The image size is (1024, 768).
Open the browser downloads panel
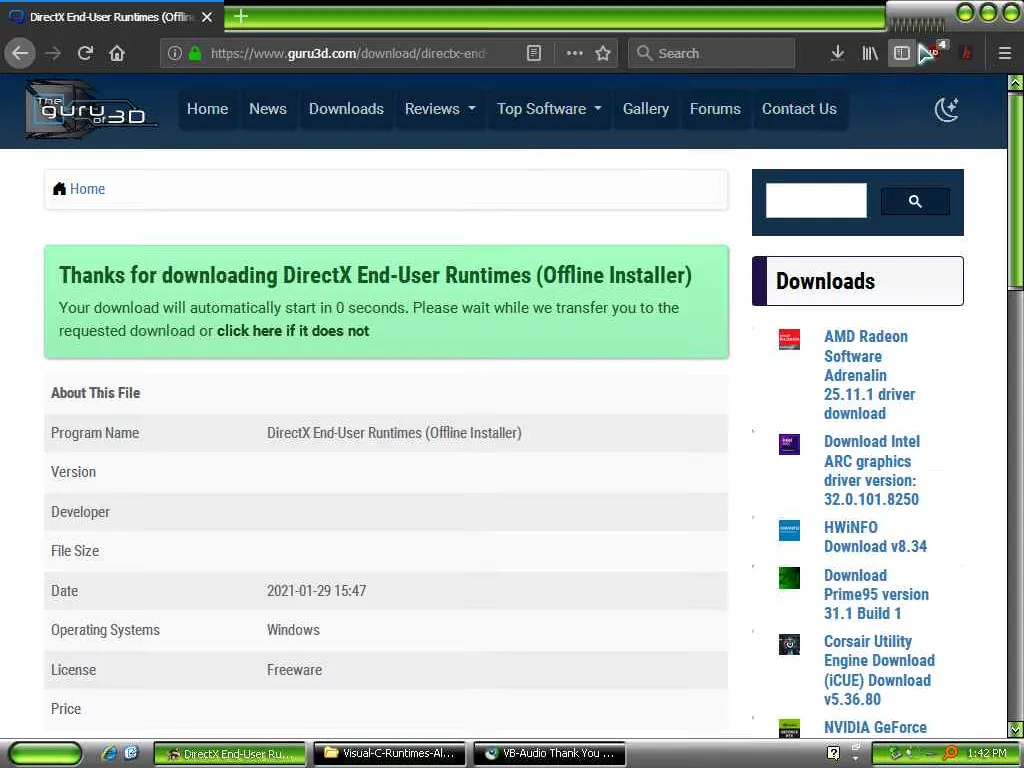pos(837,53)
